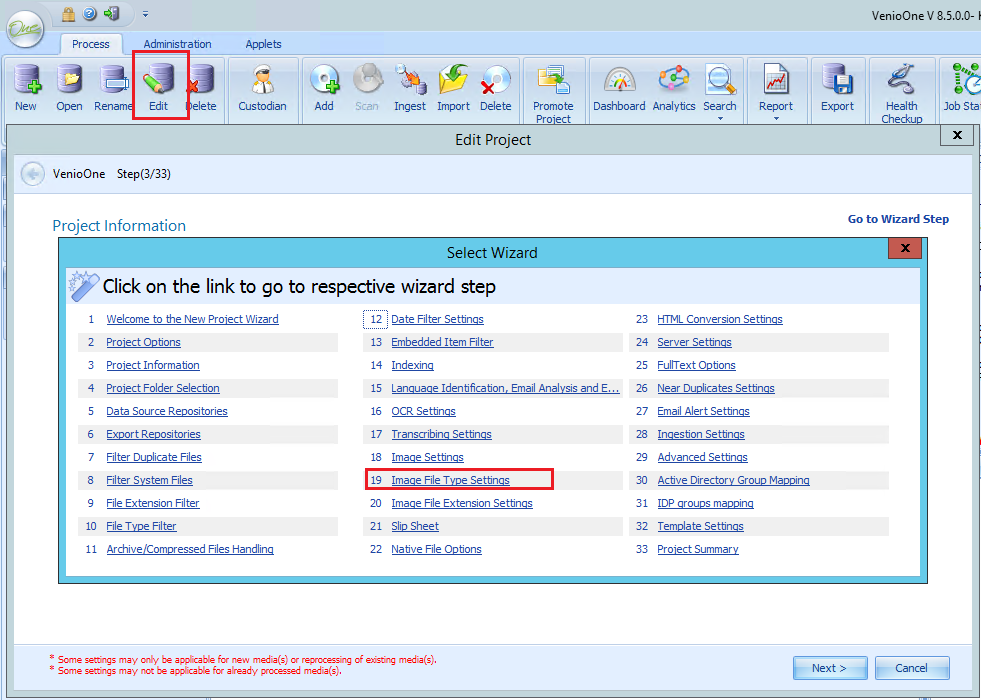Go to Filter Duplicate Files
981x700 pixels.
[x=154, y=457]
